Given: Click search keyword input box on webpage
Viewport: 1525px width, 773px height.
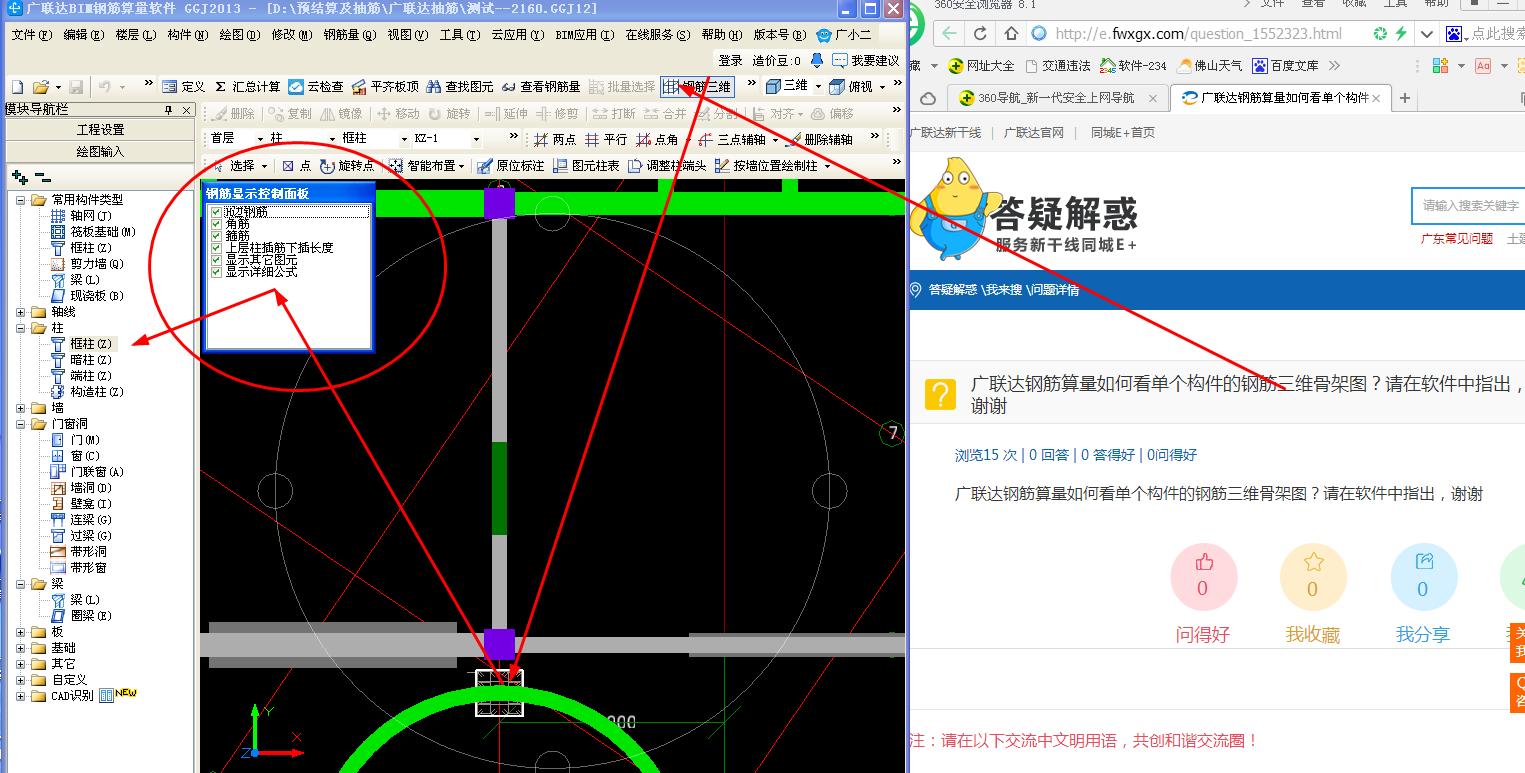Looking at the screenshot, I should coord(1468,205).
